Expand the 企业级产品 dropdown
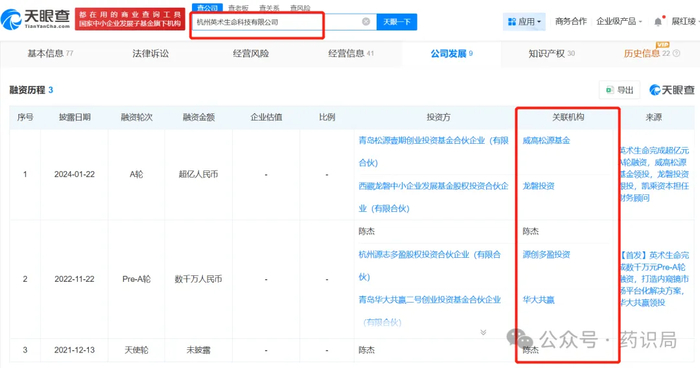This screenshot has width=700, height=368. (619, 21)
